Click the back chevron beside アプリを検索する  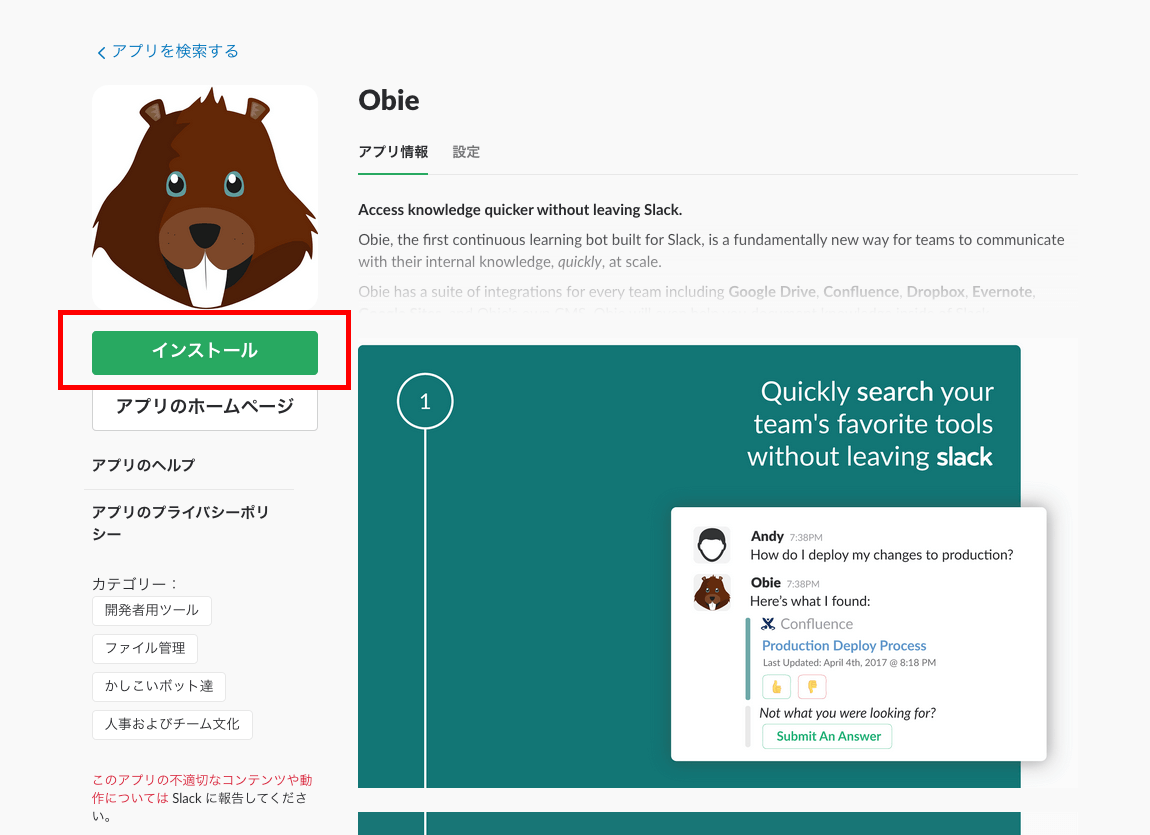[x=101, y=52]
